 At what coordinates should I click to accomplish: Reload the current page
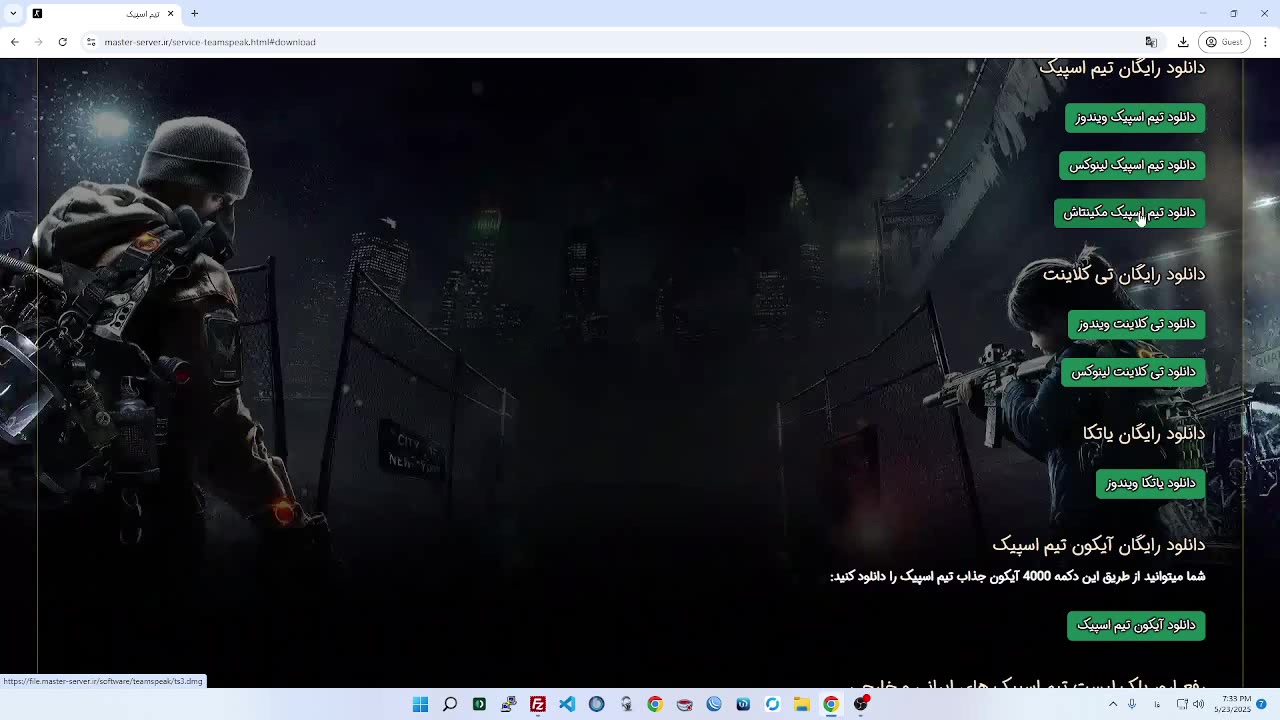click(x=62, y=42)
